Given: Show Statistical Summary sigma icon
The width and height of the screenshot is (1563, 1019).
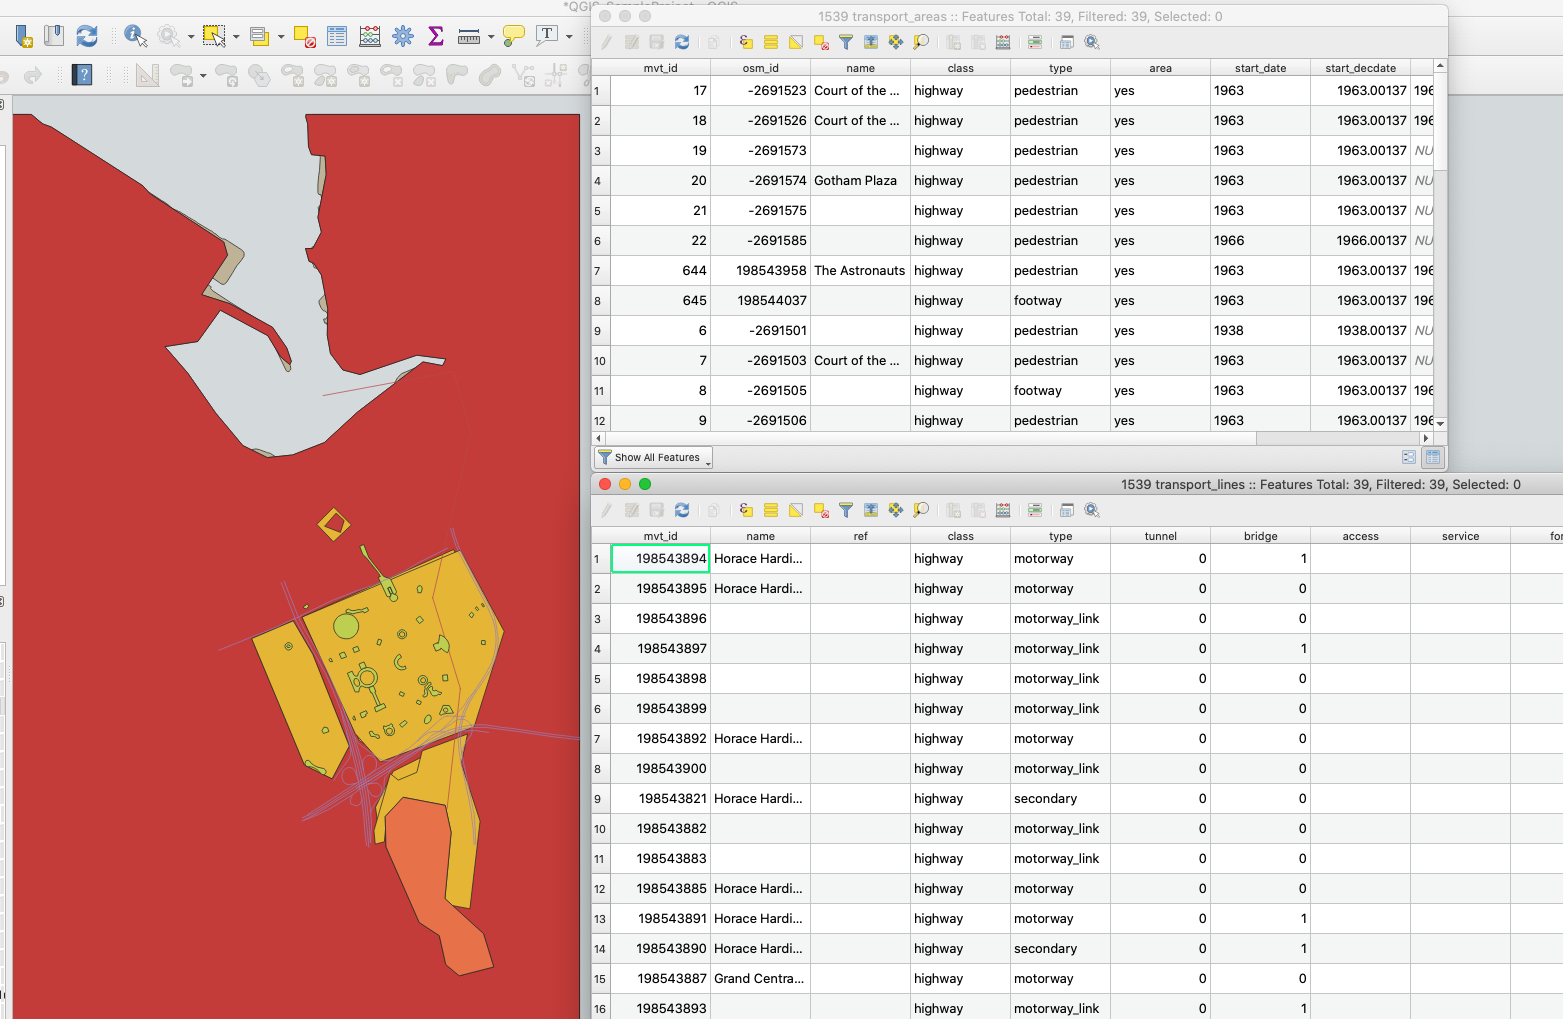Looking at the screenshot, I should tap(436, 36).
